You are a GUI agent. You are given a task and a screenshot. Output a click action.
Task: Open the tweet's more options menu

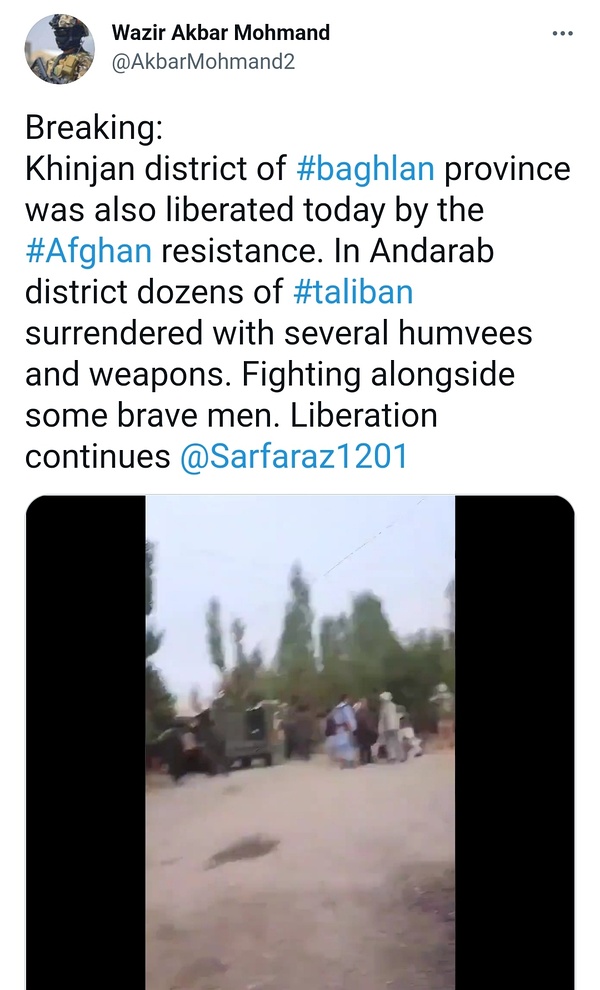562,33
